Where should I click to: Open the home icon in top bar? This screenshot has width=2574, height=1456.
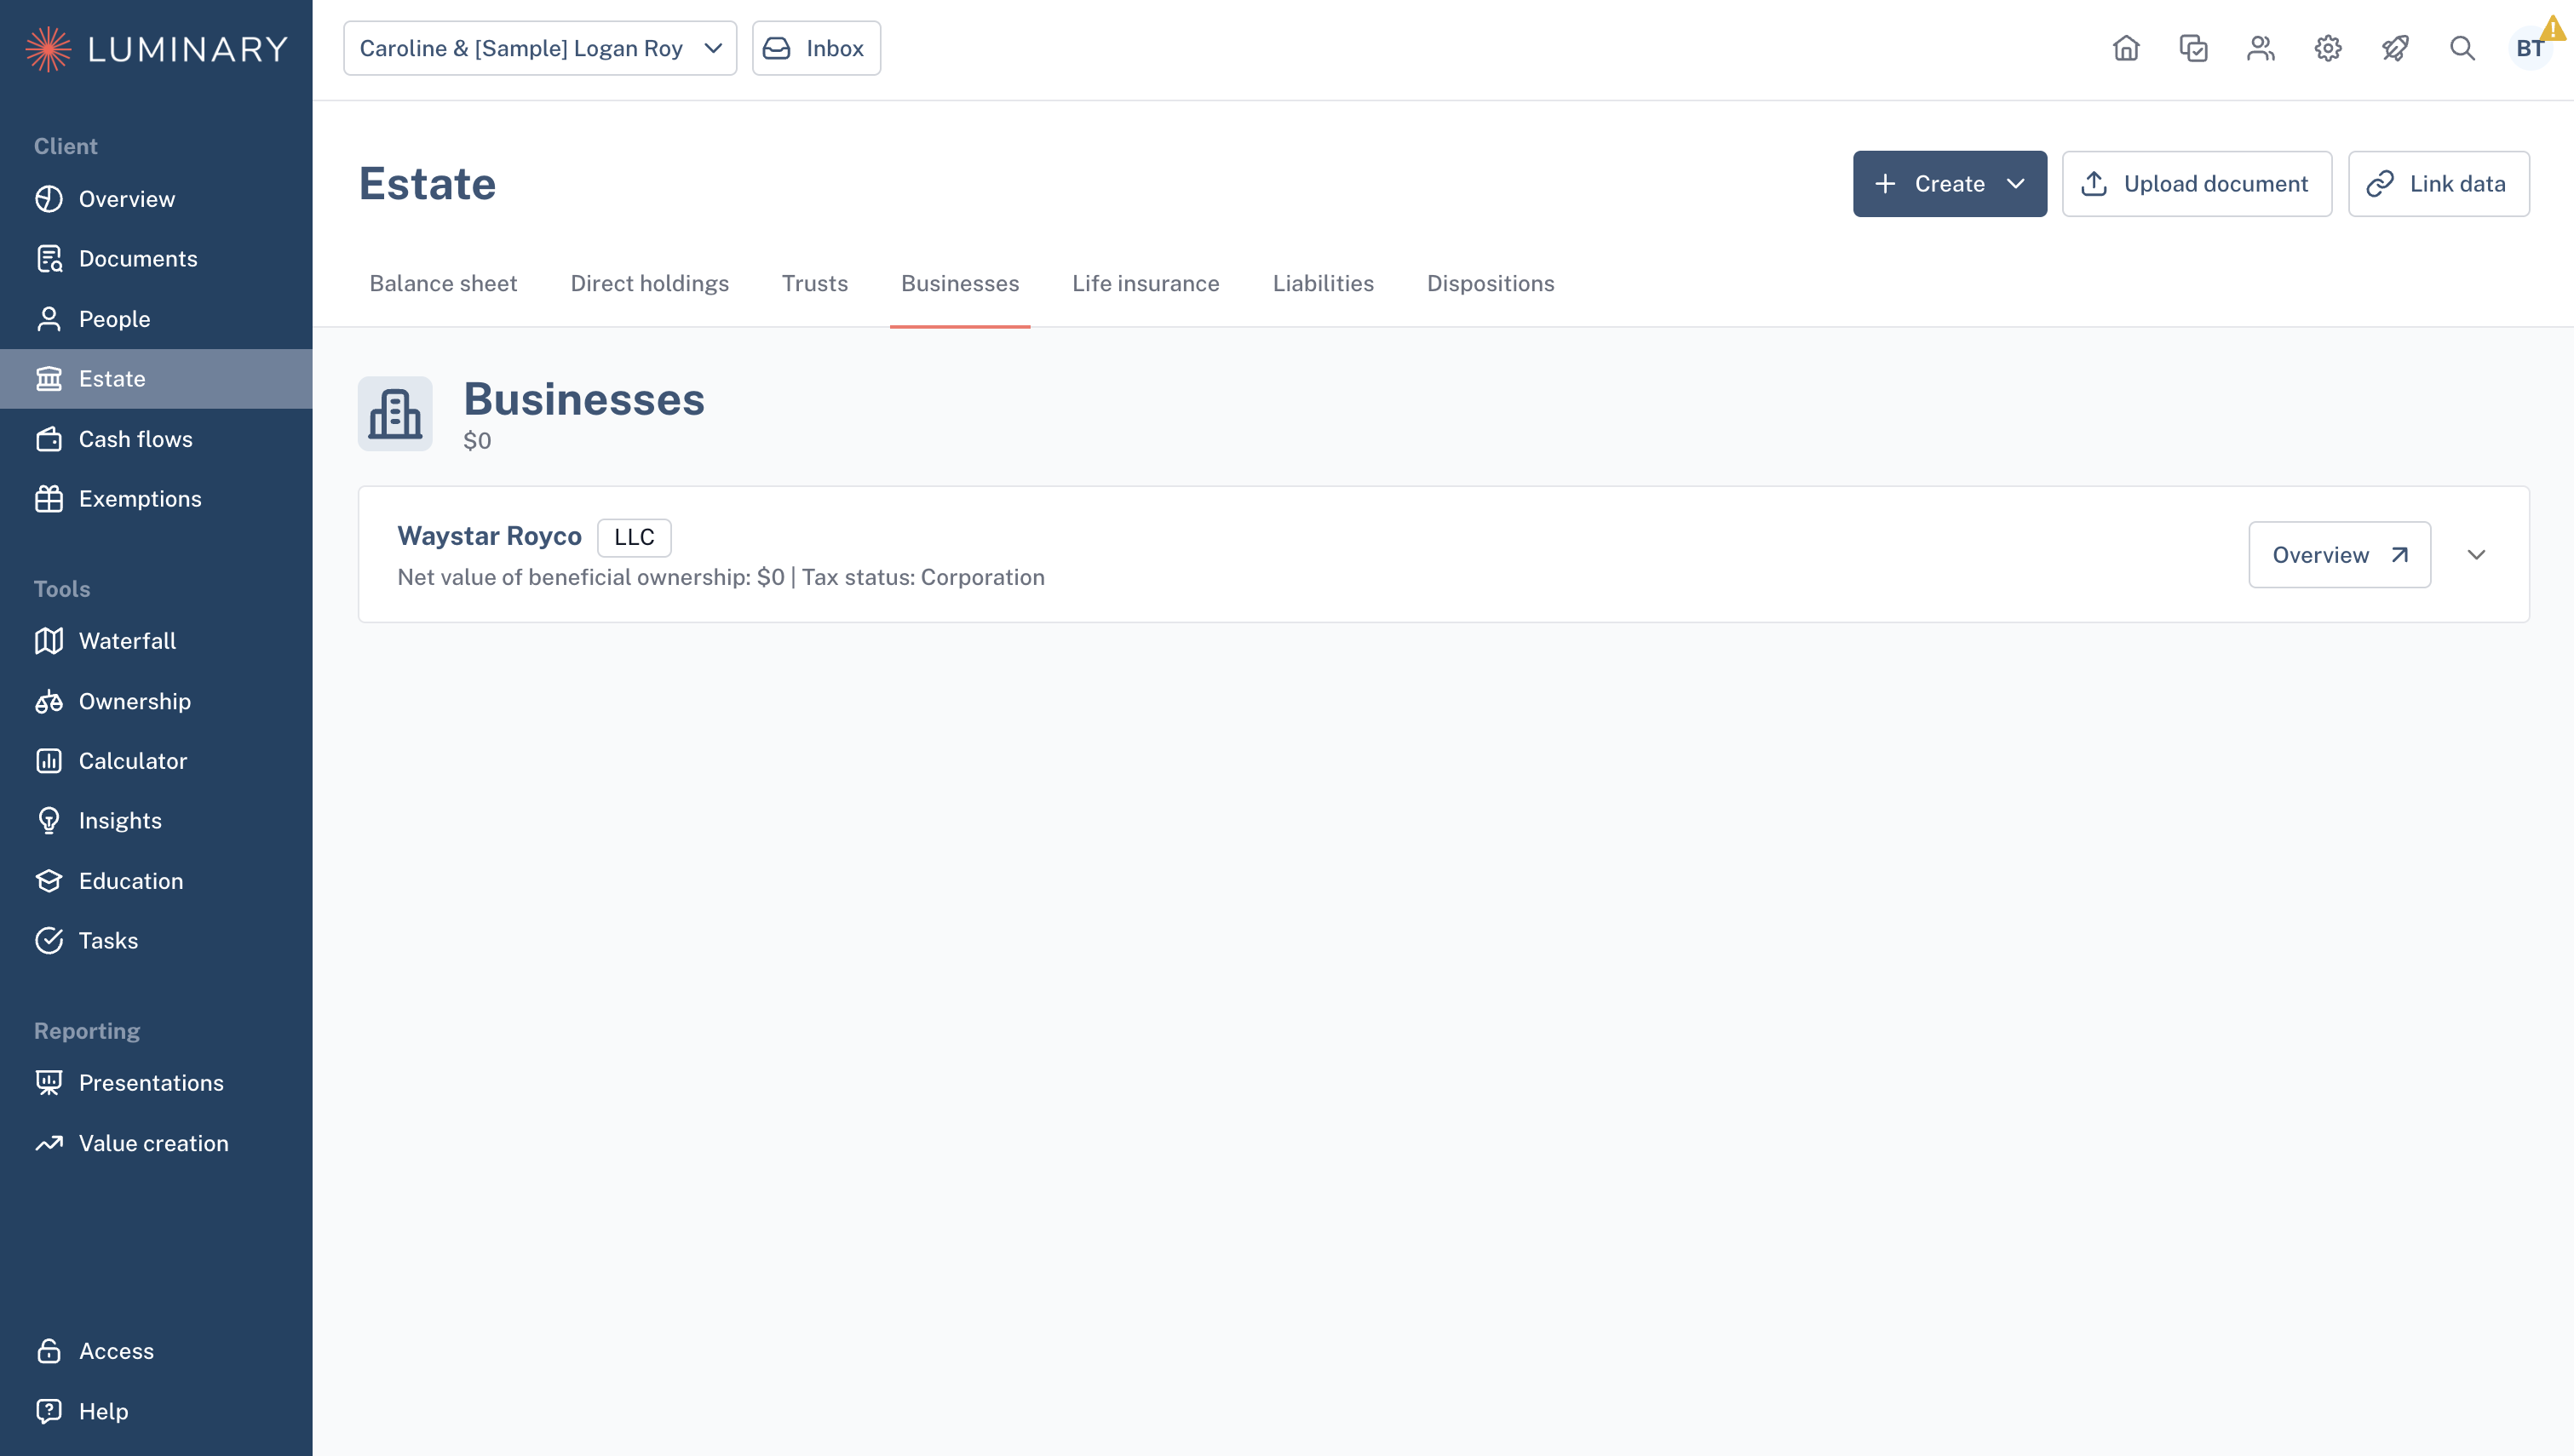tap(2126, 48)
